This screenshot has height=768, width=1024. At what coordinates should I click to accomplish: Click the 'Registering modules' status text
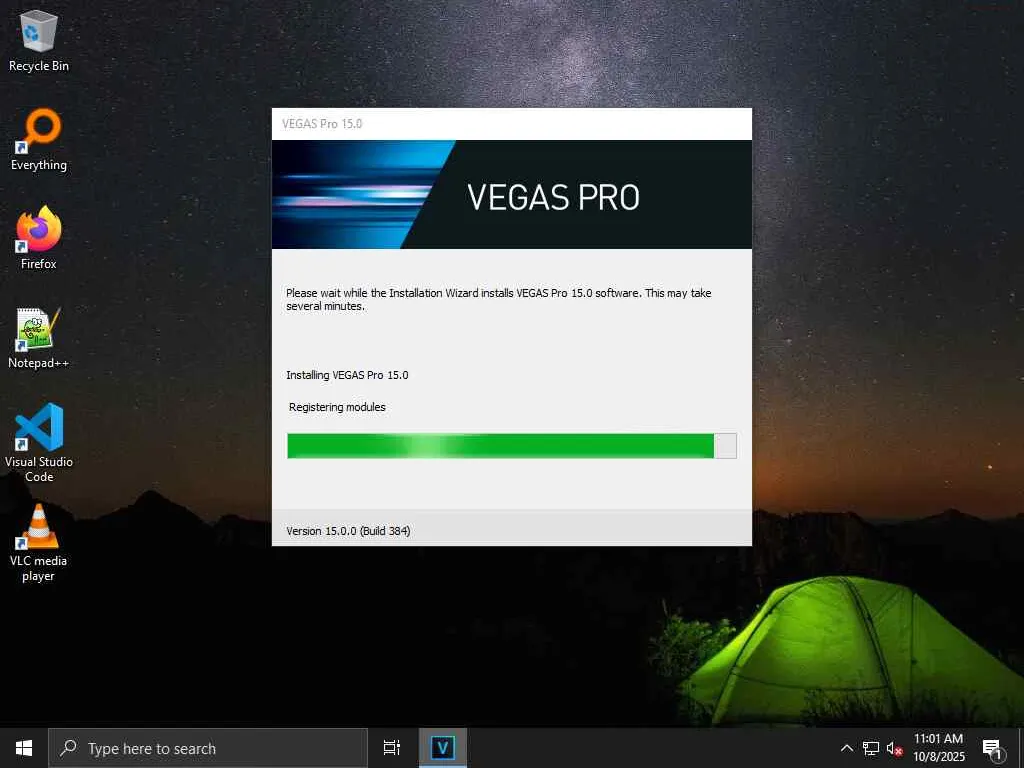337,407
